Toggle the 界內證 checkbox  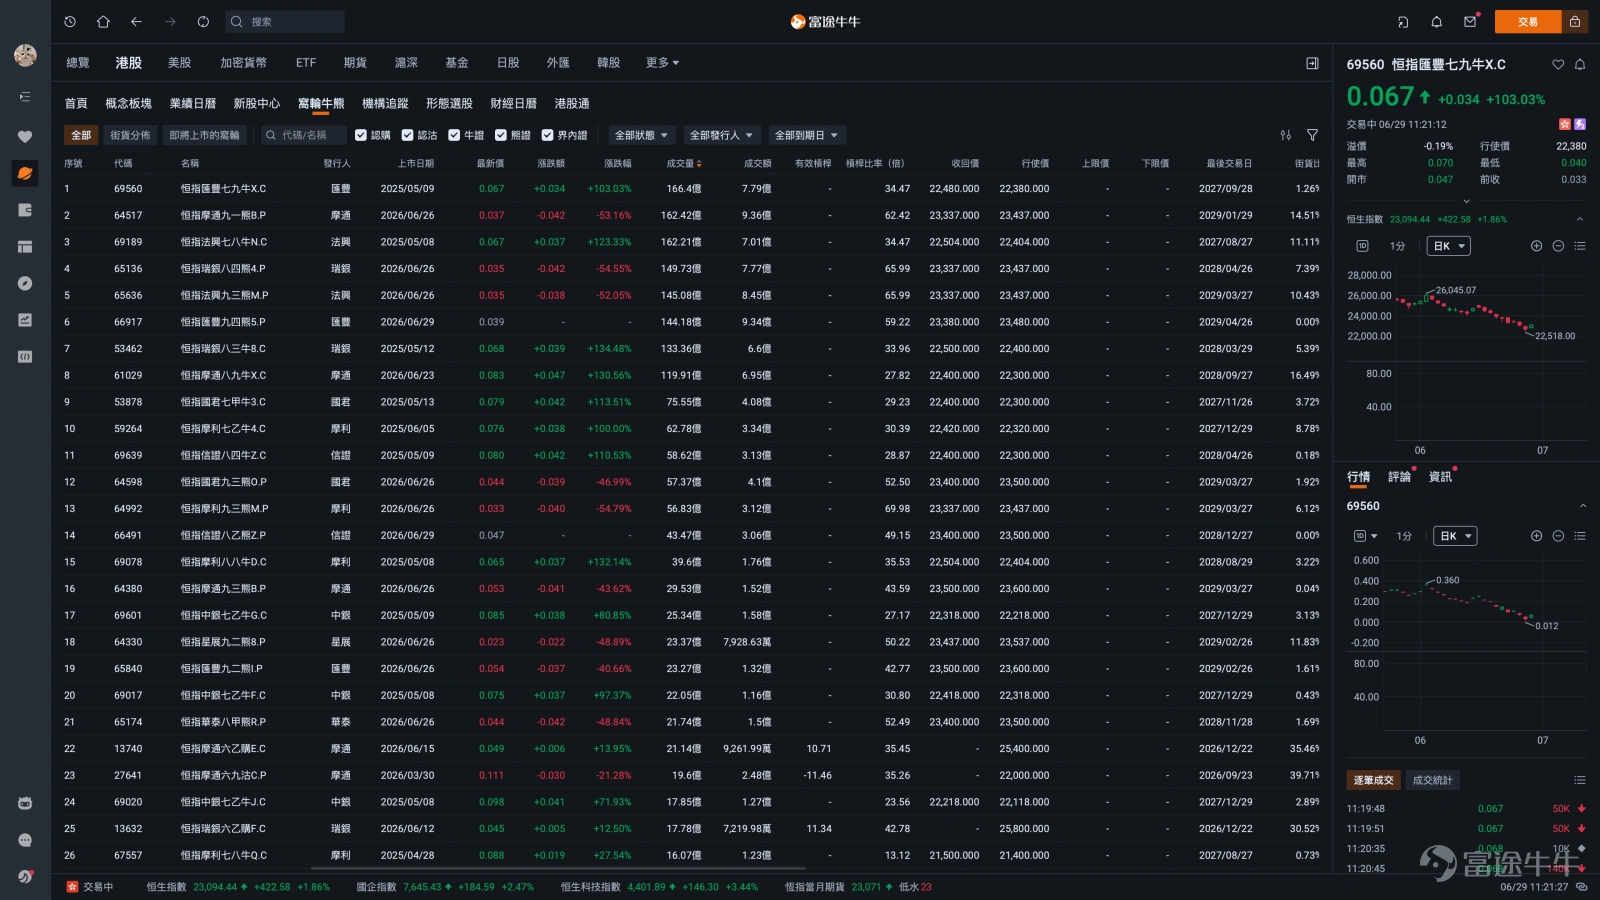pos(547,135)
